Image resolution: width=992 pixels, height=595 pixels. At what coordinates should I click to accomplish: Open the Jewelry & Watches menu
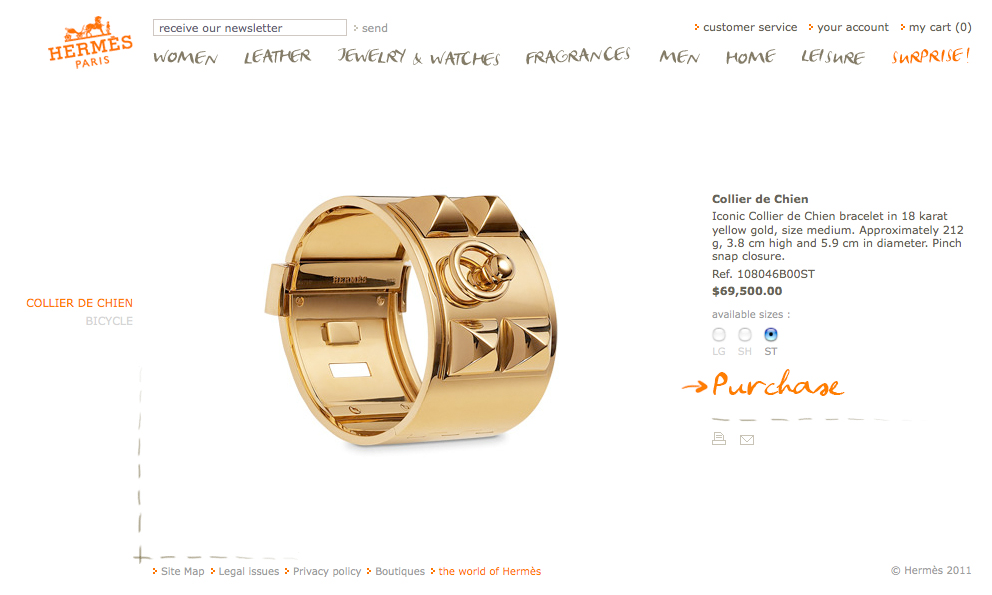[x=419, y=56]
